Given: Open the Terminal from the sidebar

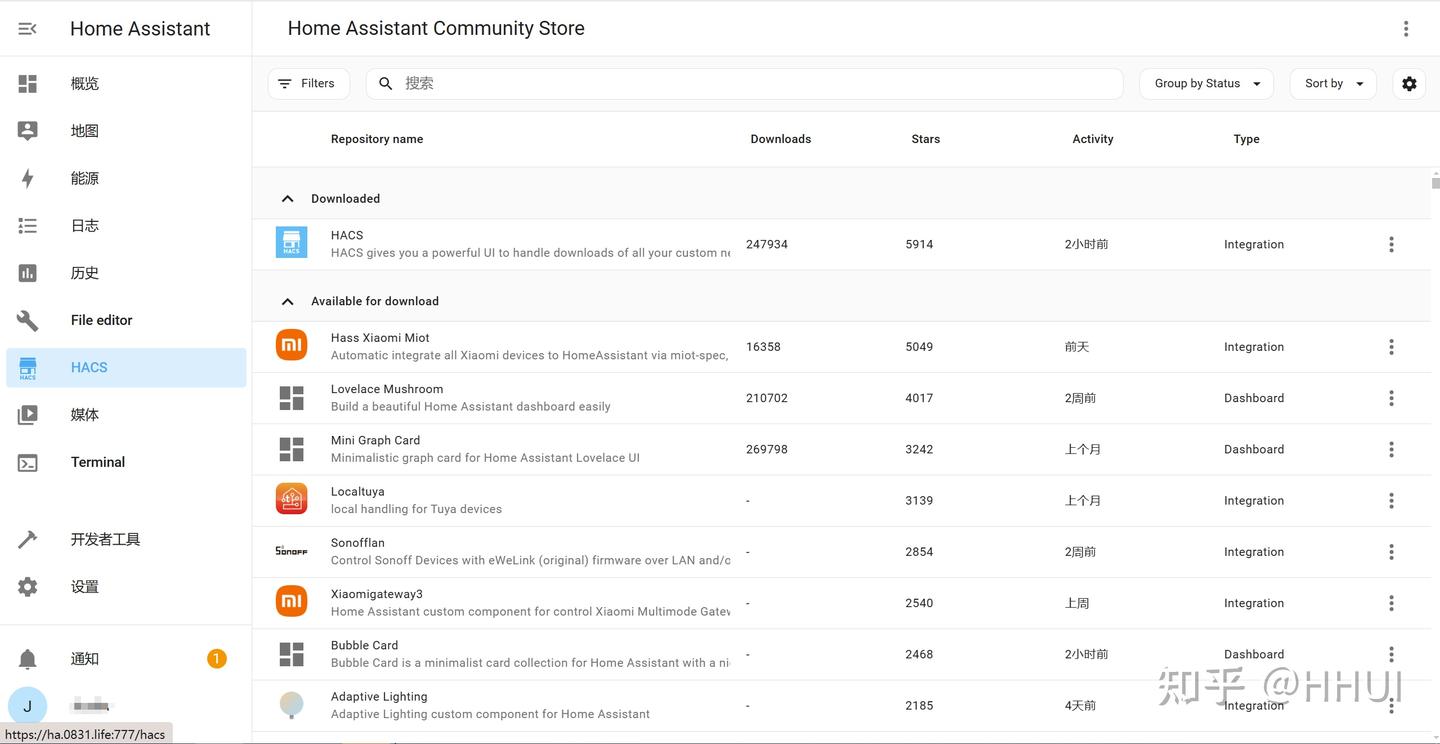Looking at the screenshot, I should (x=97, y=462).
